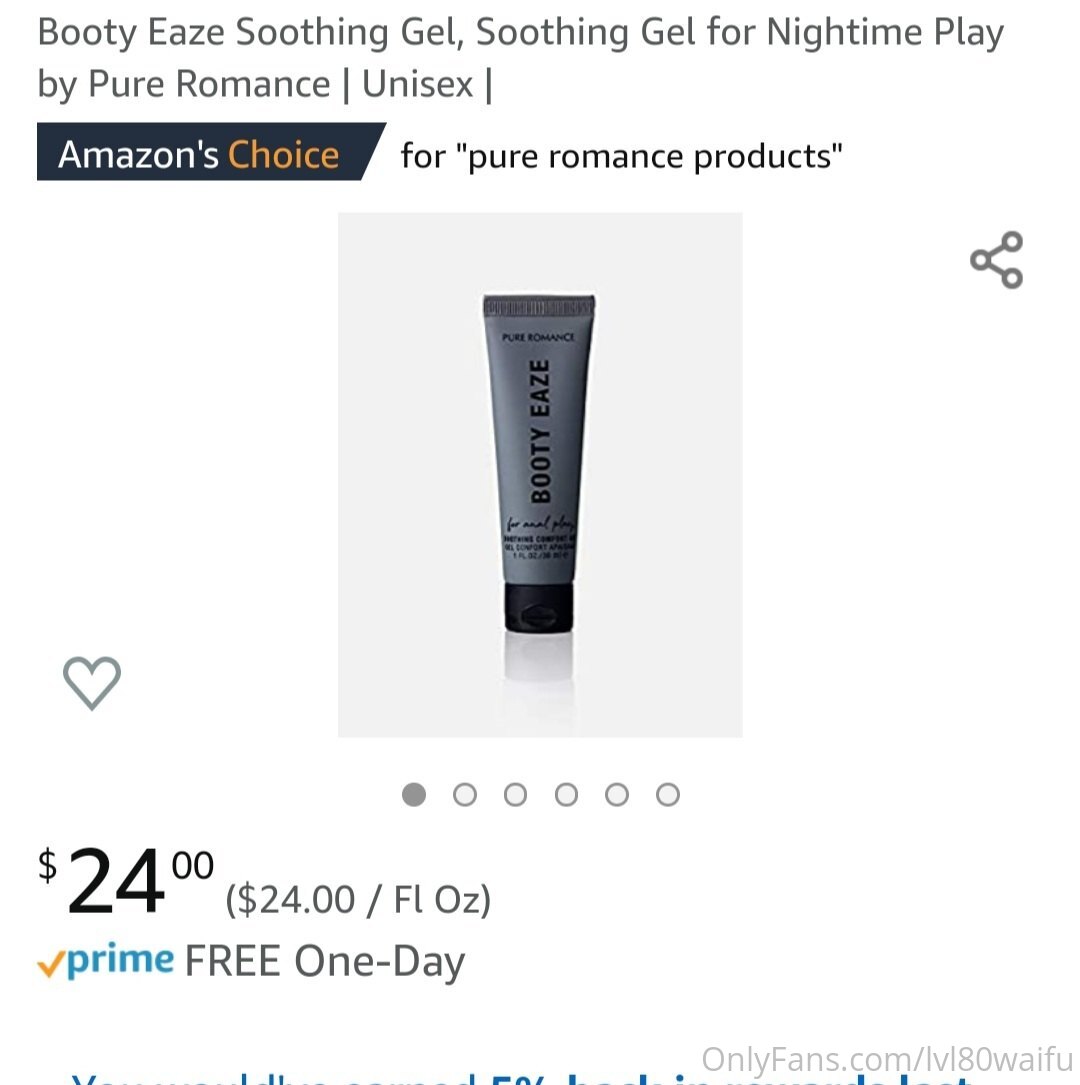Open the Booty Eaze tube product image
The width and height of the screenshot is (1080, 1085).
(540, 475)
